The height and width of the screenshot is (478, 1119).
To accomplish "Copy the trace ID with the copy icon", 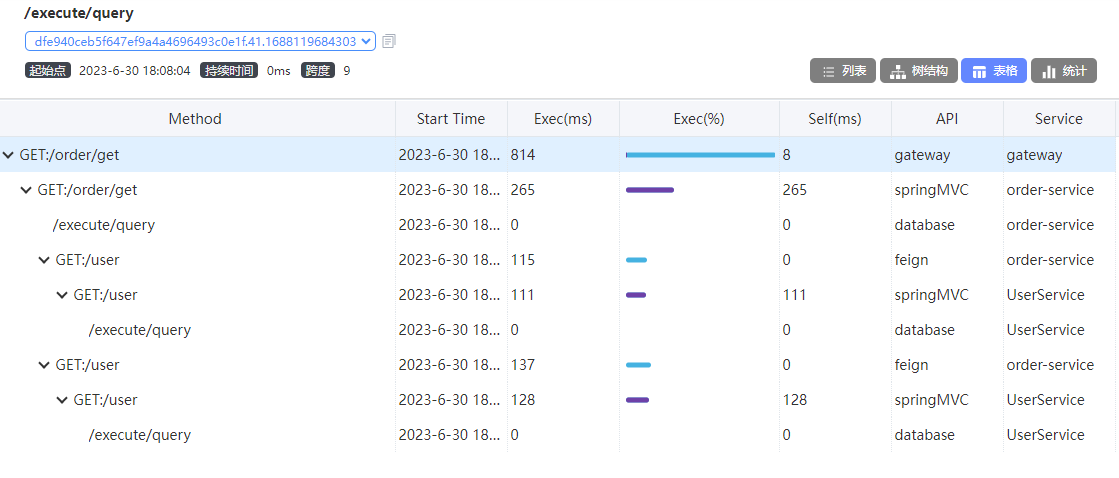I will [388, 41].
